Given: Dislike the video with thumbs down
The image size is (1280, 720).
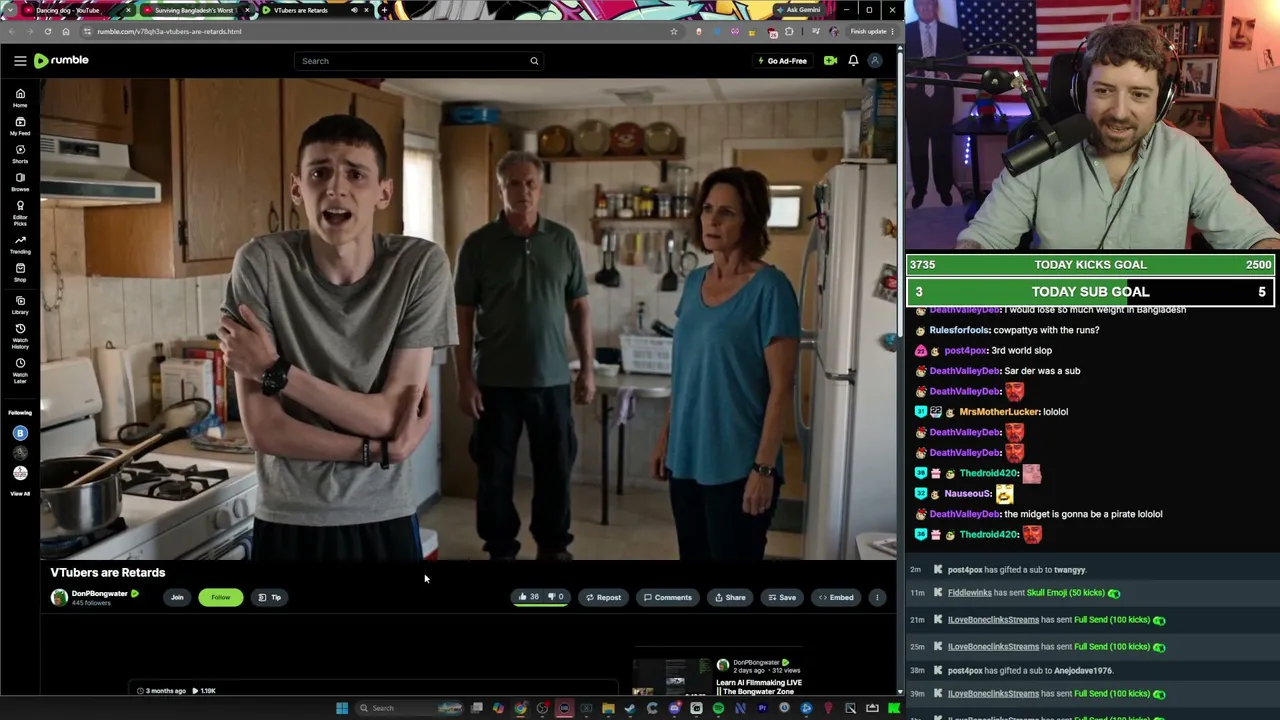Looking at the screenshot, I should (556, 597).
